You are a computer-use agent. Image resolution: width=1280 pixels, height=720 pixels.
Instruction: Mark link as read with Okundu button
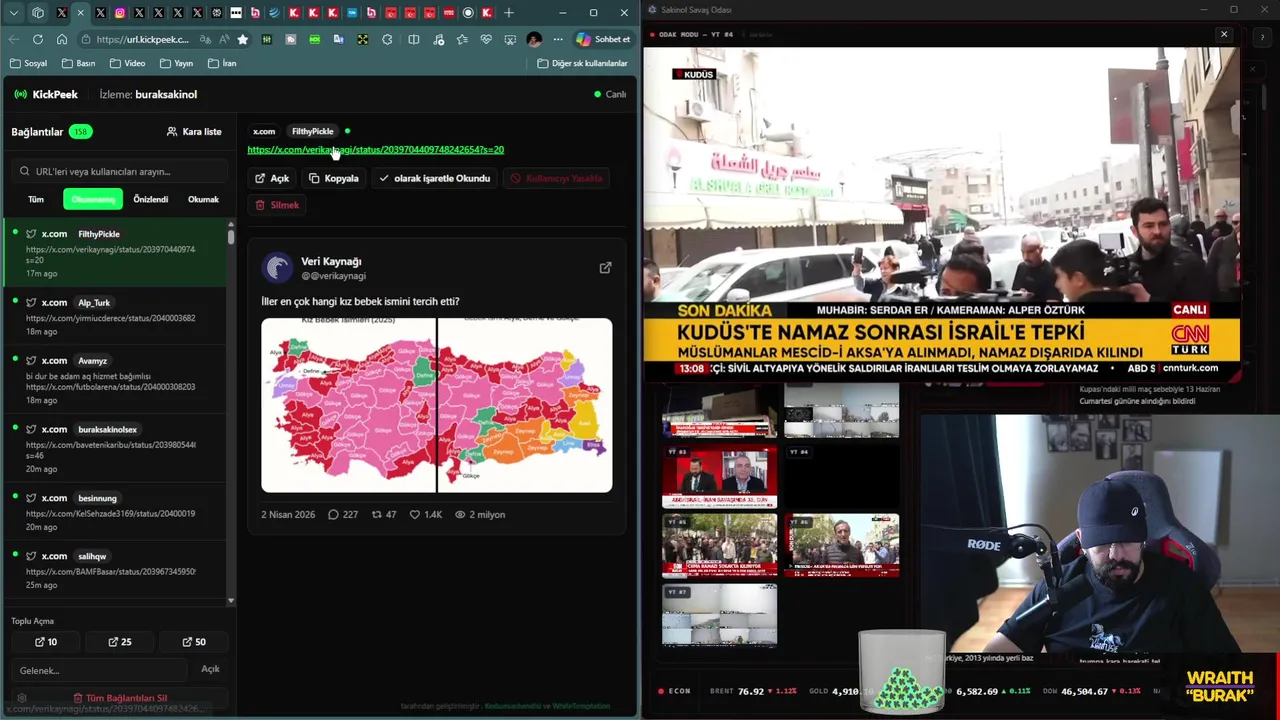click(x=434, y=178)
